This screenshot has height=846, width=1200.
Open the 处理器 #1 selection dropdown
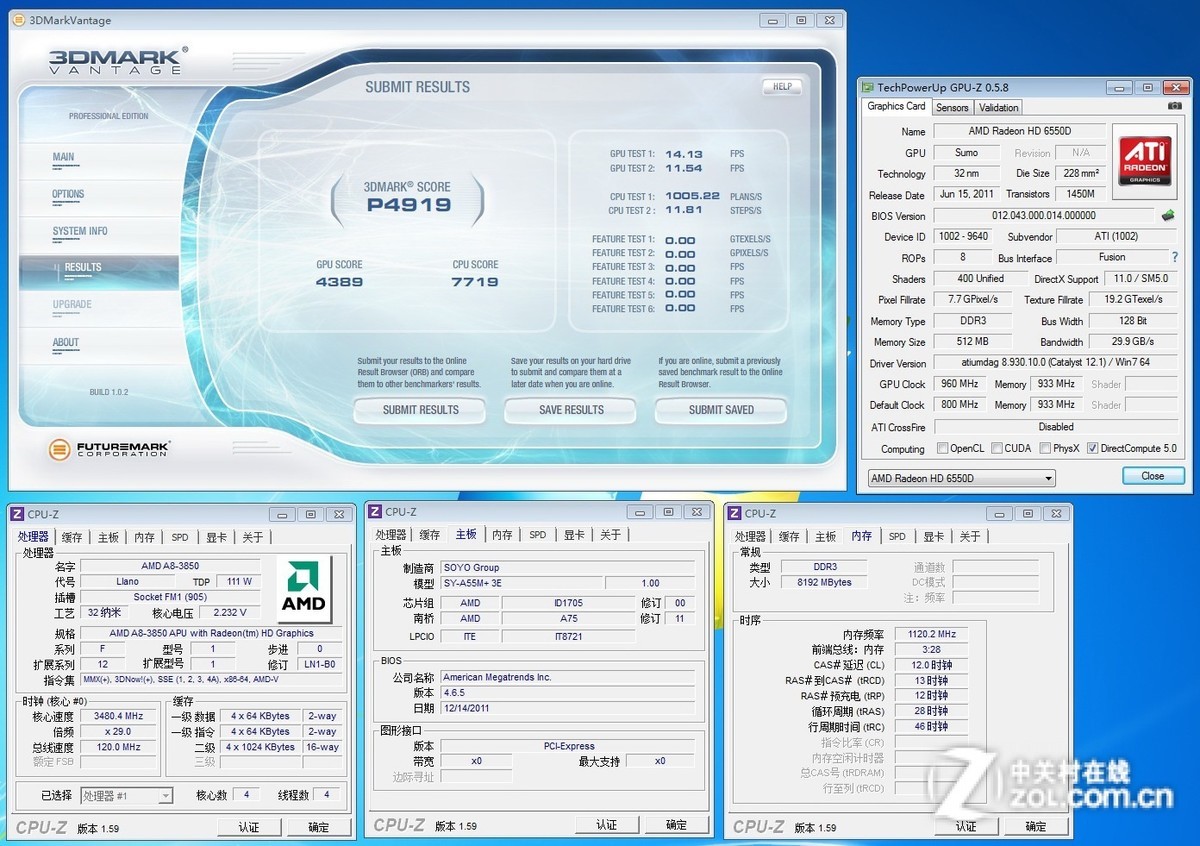tap(126, 796)
